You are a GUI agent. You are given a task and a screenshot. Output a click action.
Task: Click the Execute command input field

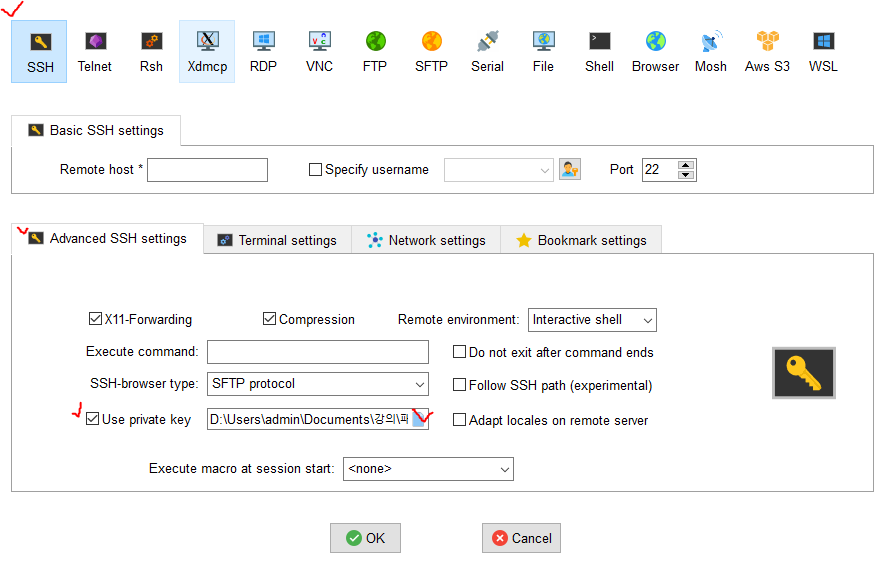click(318, 352)
